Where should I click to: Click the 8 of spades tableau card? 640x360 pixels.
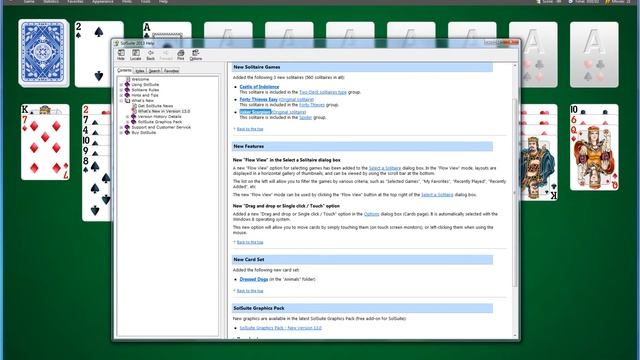click(97, 189)
